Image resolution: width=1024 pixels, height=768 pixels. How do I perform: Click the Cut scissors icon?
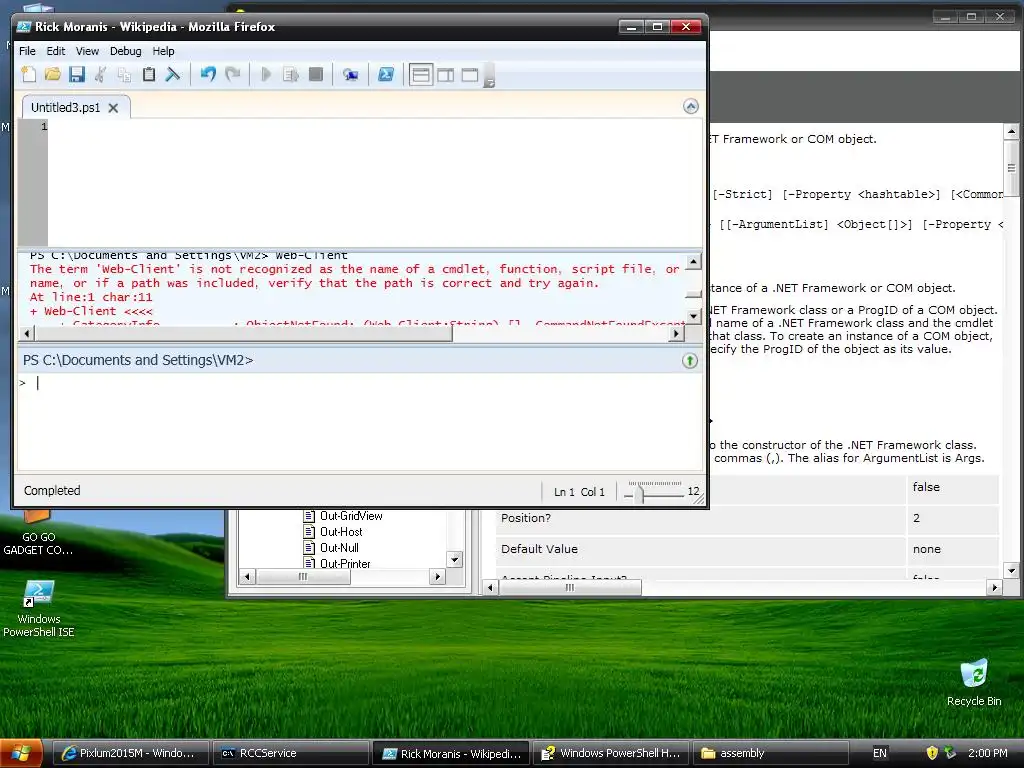101,74
